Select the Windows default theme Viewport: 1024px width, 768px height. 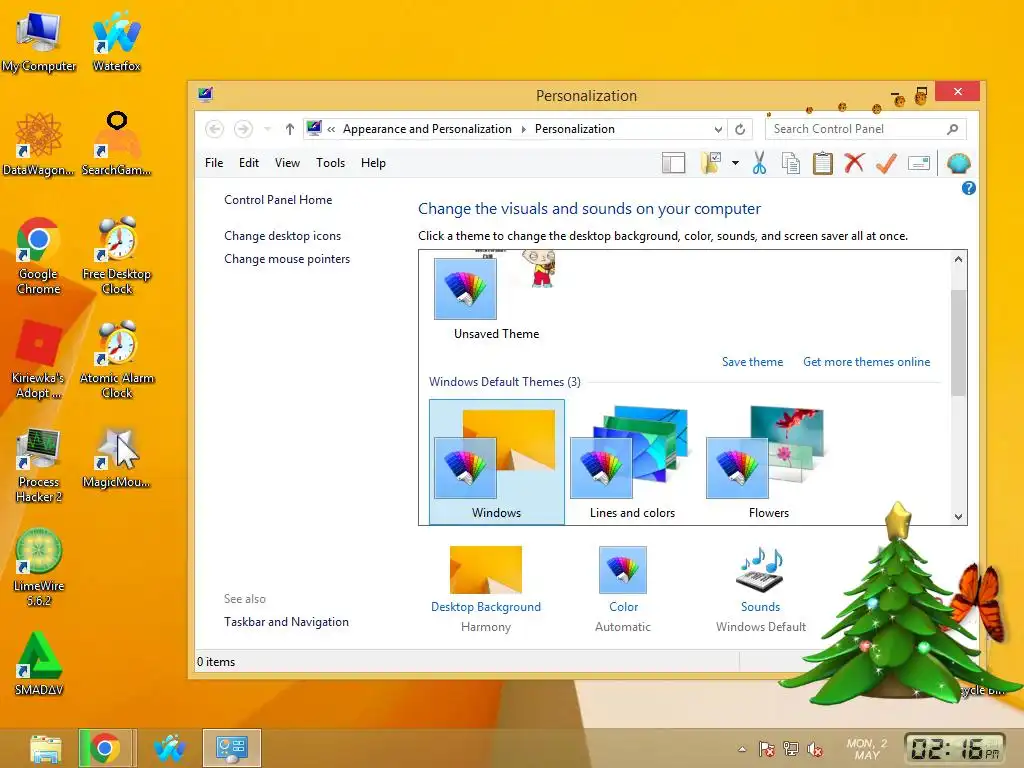point(496,462)
